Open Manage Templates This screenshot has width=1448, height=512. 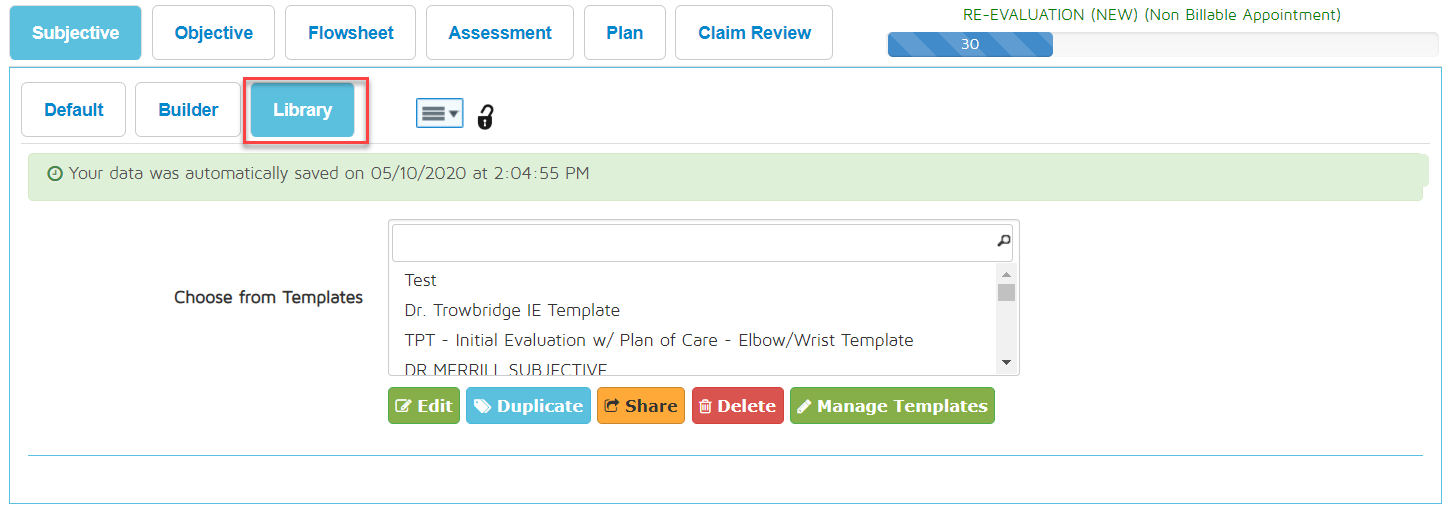(892, 406)
